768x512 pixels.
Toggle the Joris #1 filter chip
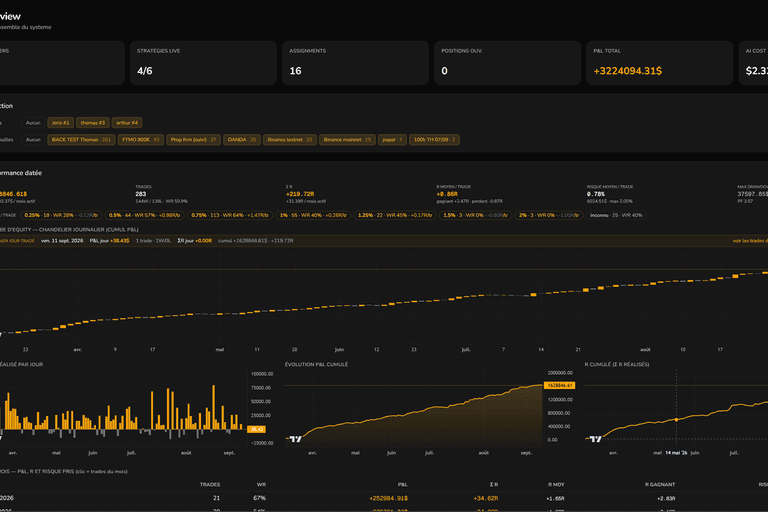(61, 122)
